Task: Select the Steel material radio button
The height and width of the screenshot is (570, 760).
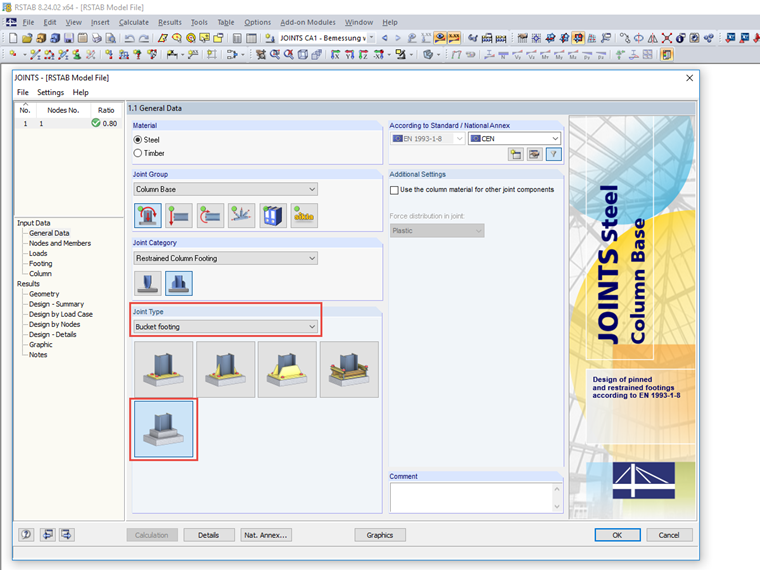Action: 138,140
